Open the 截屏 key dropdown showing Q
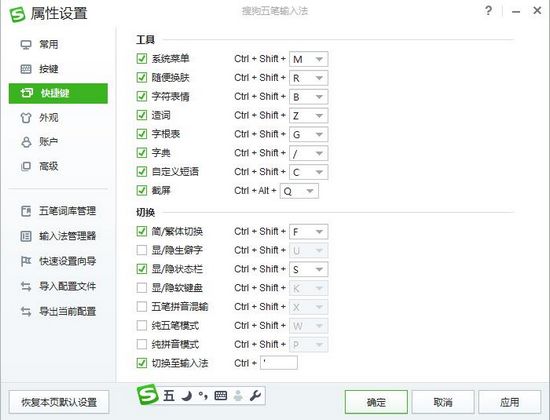This screenshot has height=420, width=550. click(299, 191)
